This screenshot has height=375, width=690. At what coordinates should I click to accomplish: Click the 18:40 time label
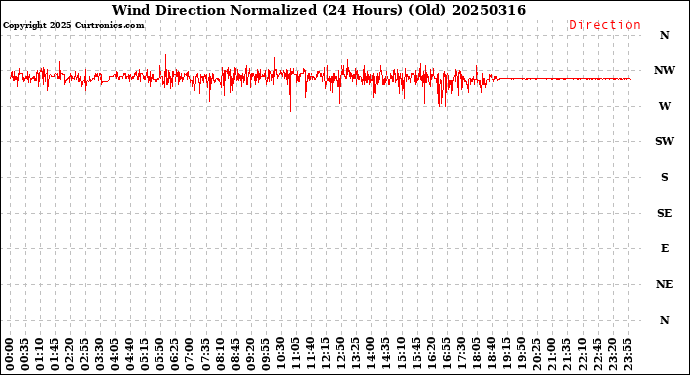point(492,354)
